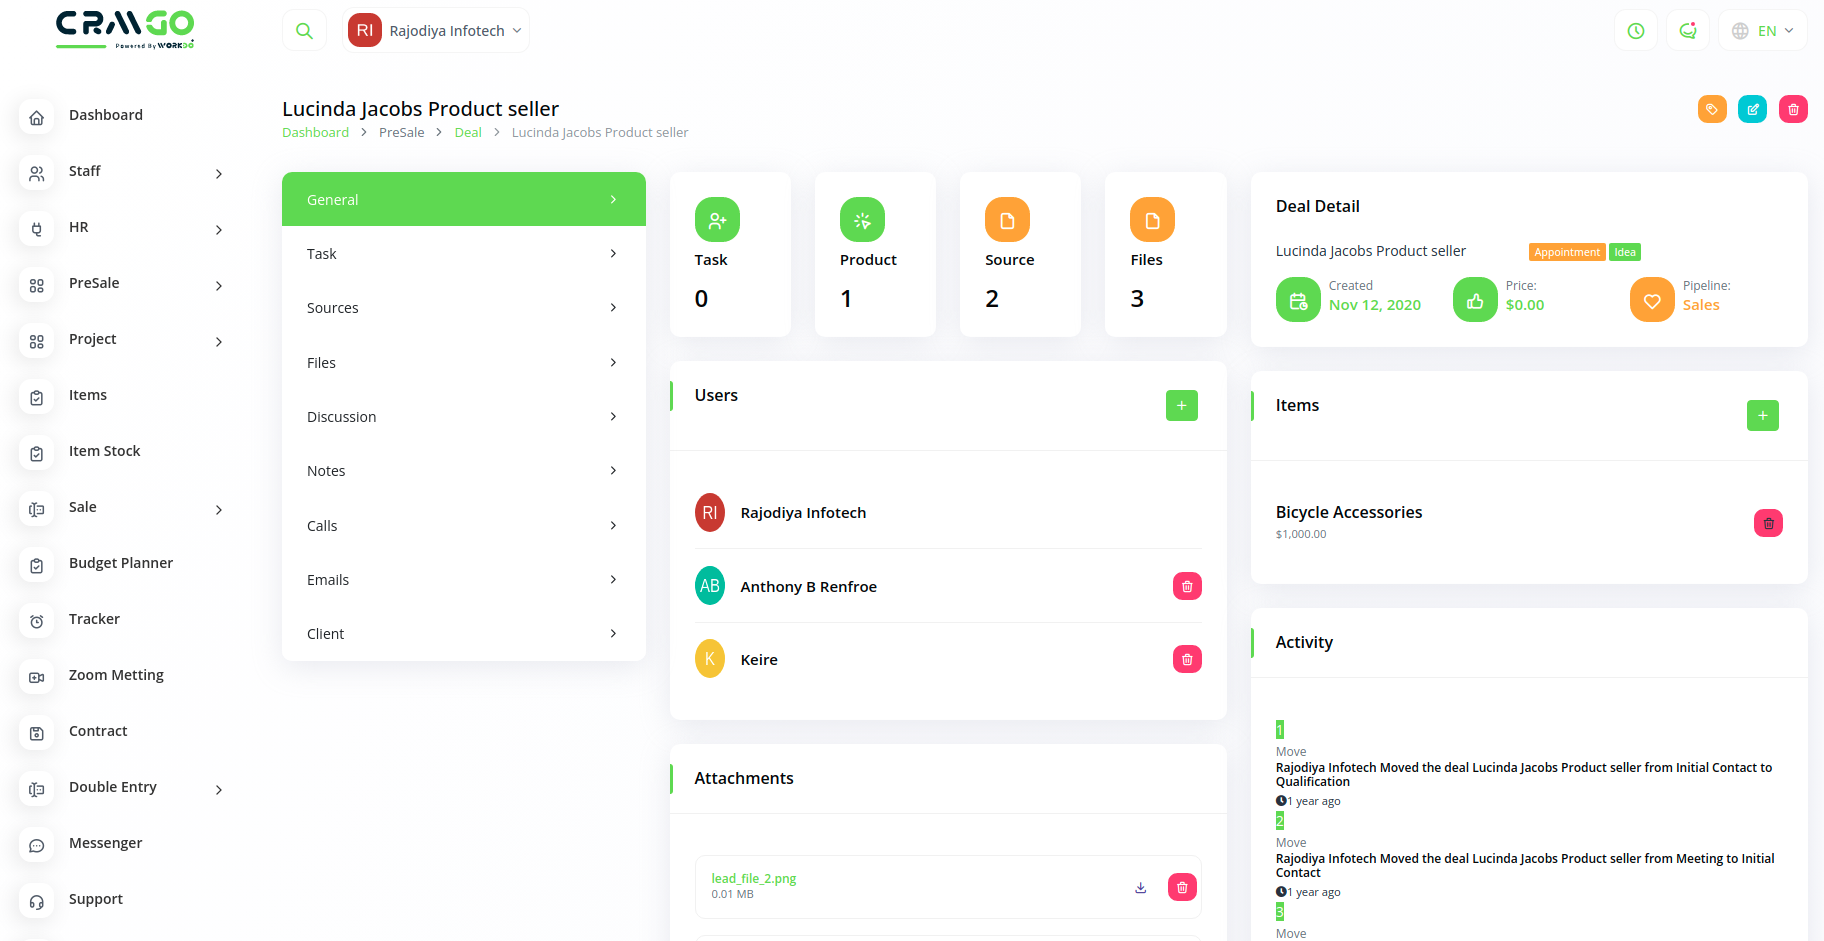Delete Bicycle Accessories item

click(x=1768, y=523)
